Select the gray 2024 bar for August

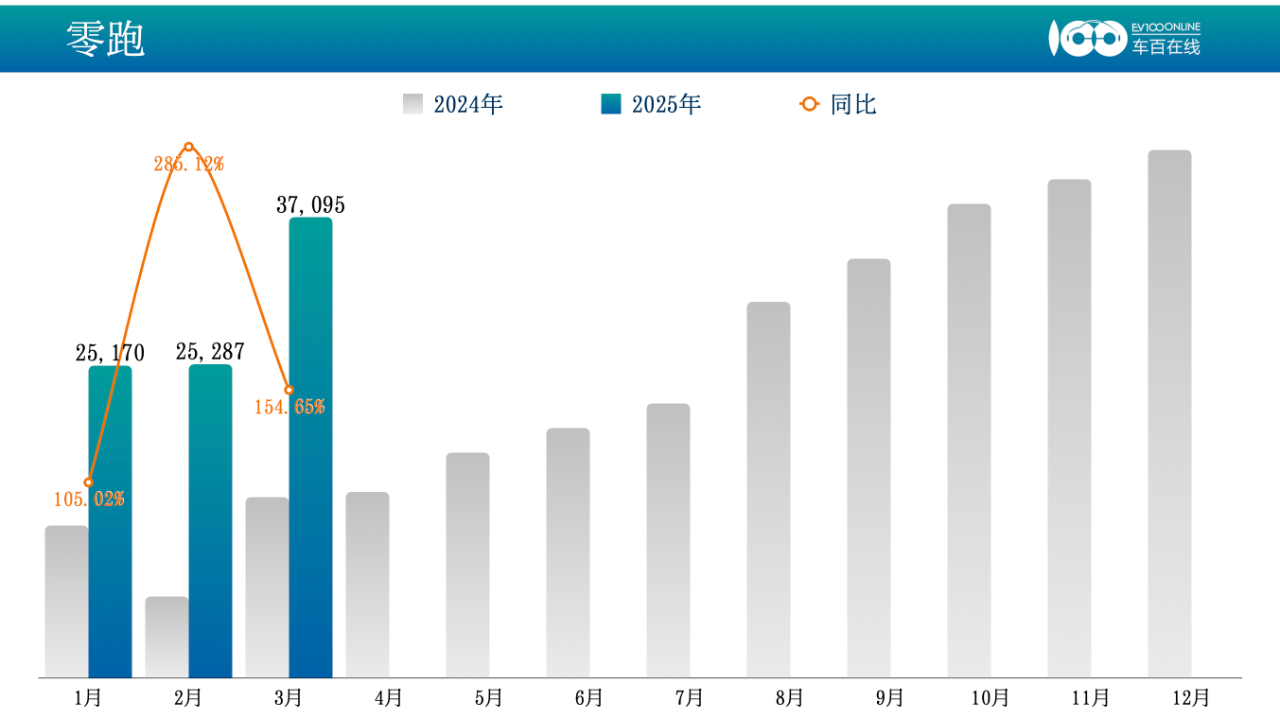point(768,489)
